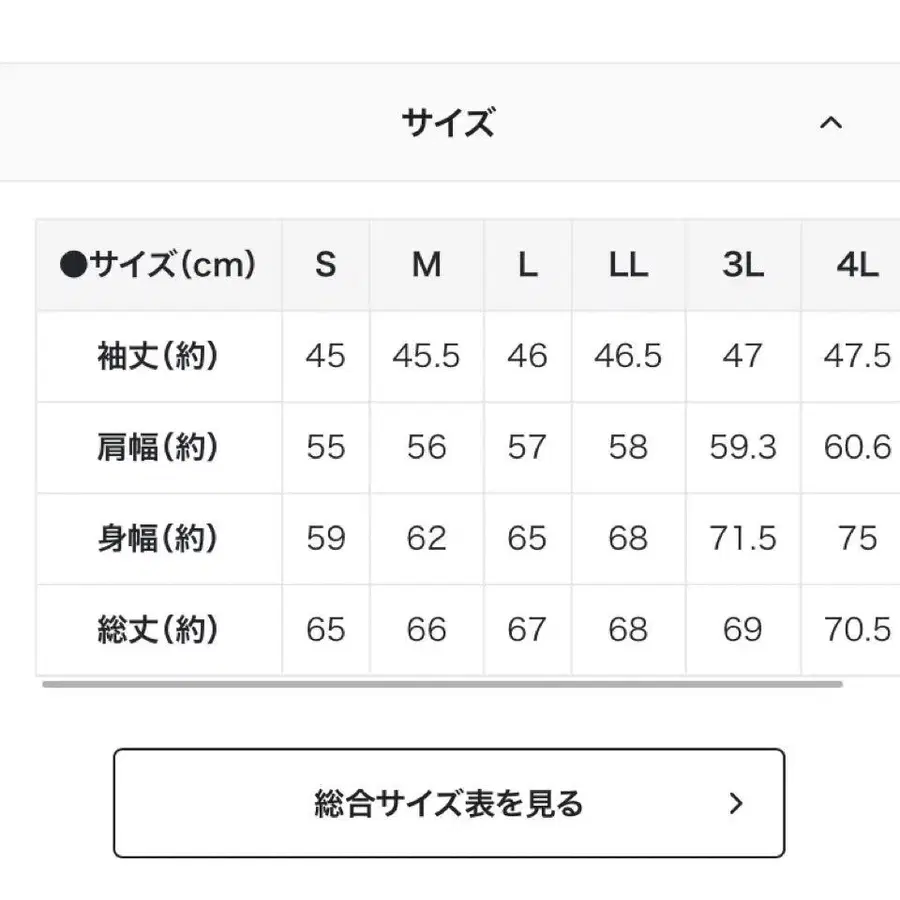Click the horizontal table scrollbar

[x=442, y=685]
